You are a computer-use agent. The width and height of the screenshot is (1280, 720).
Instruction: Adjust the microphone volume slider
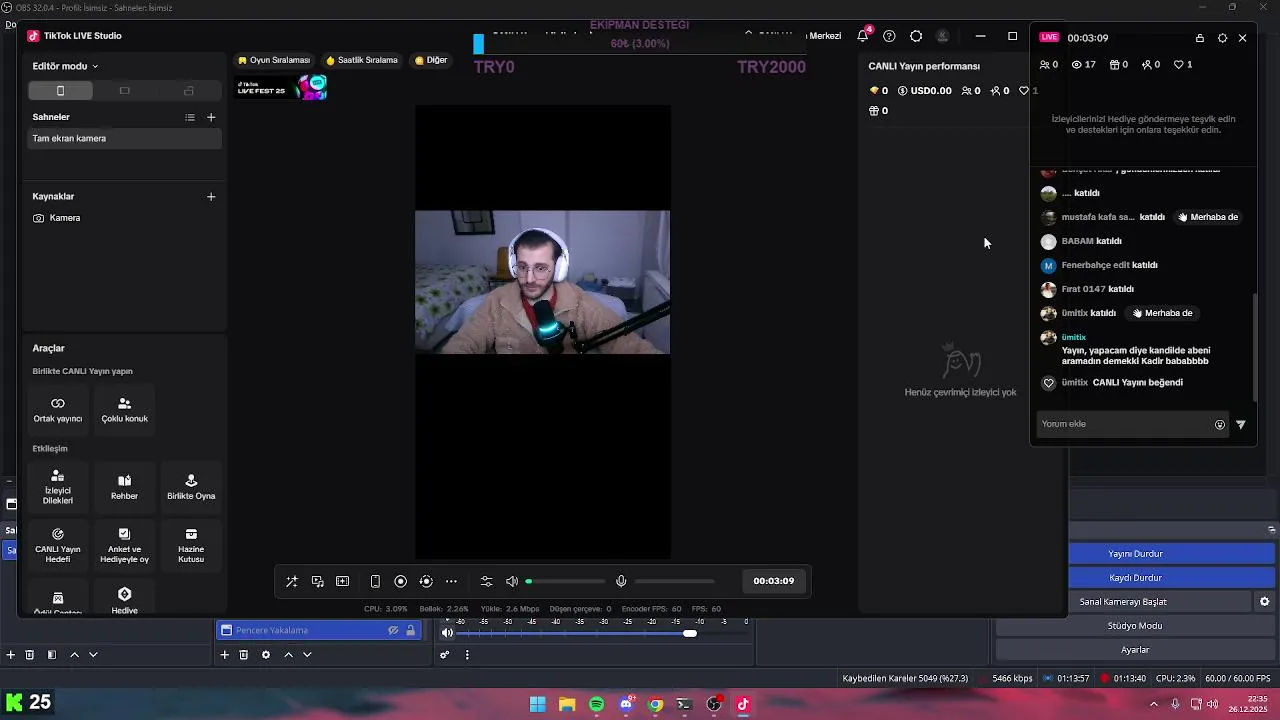(x=674, y=581)
